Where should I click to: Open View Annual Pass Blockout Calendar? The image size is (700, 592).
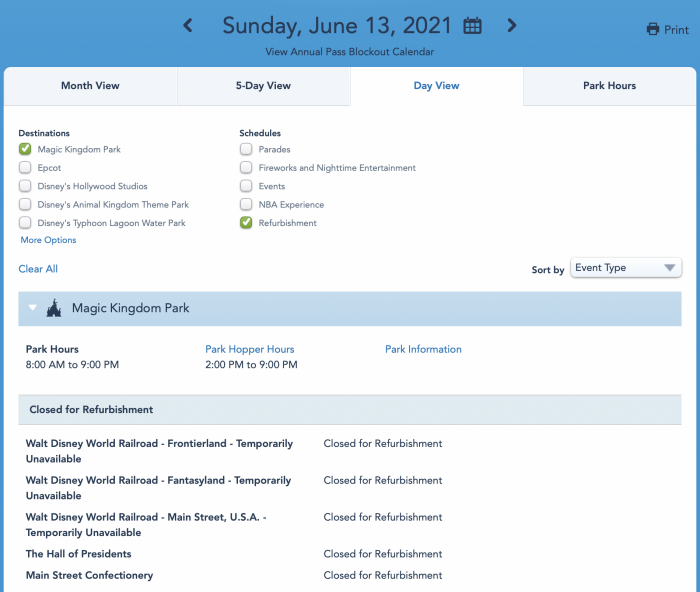[350, 52]
